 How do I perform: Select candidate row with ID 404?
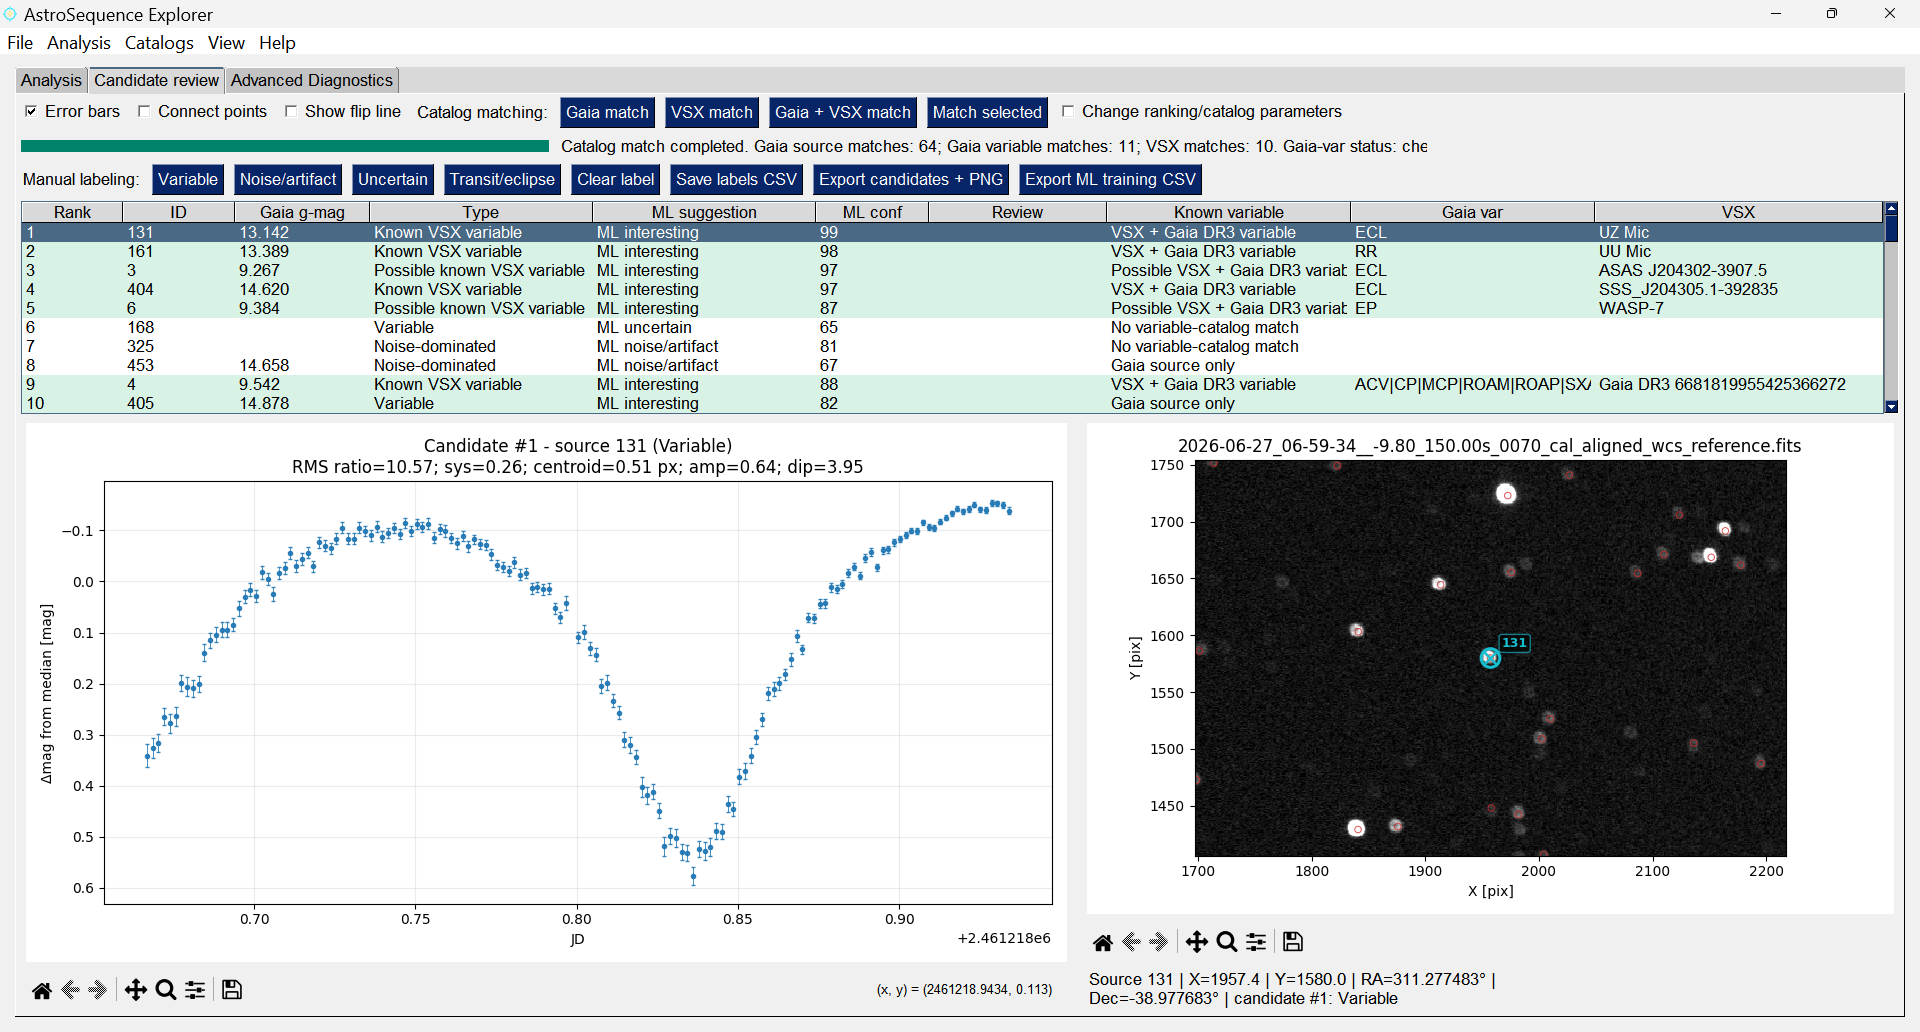(x=952, y=289)
